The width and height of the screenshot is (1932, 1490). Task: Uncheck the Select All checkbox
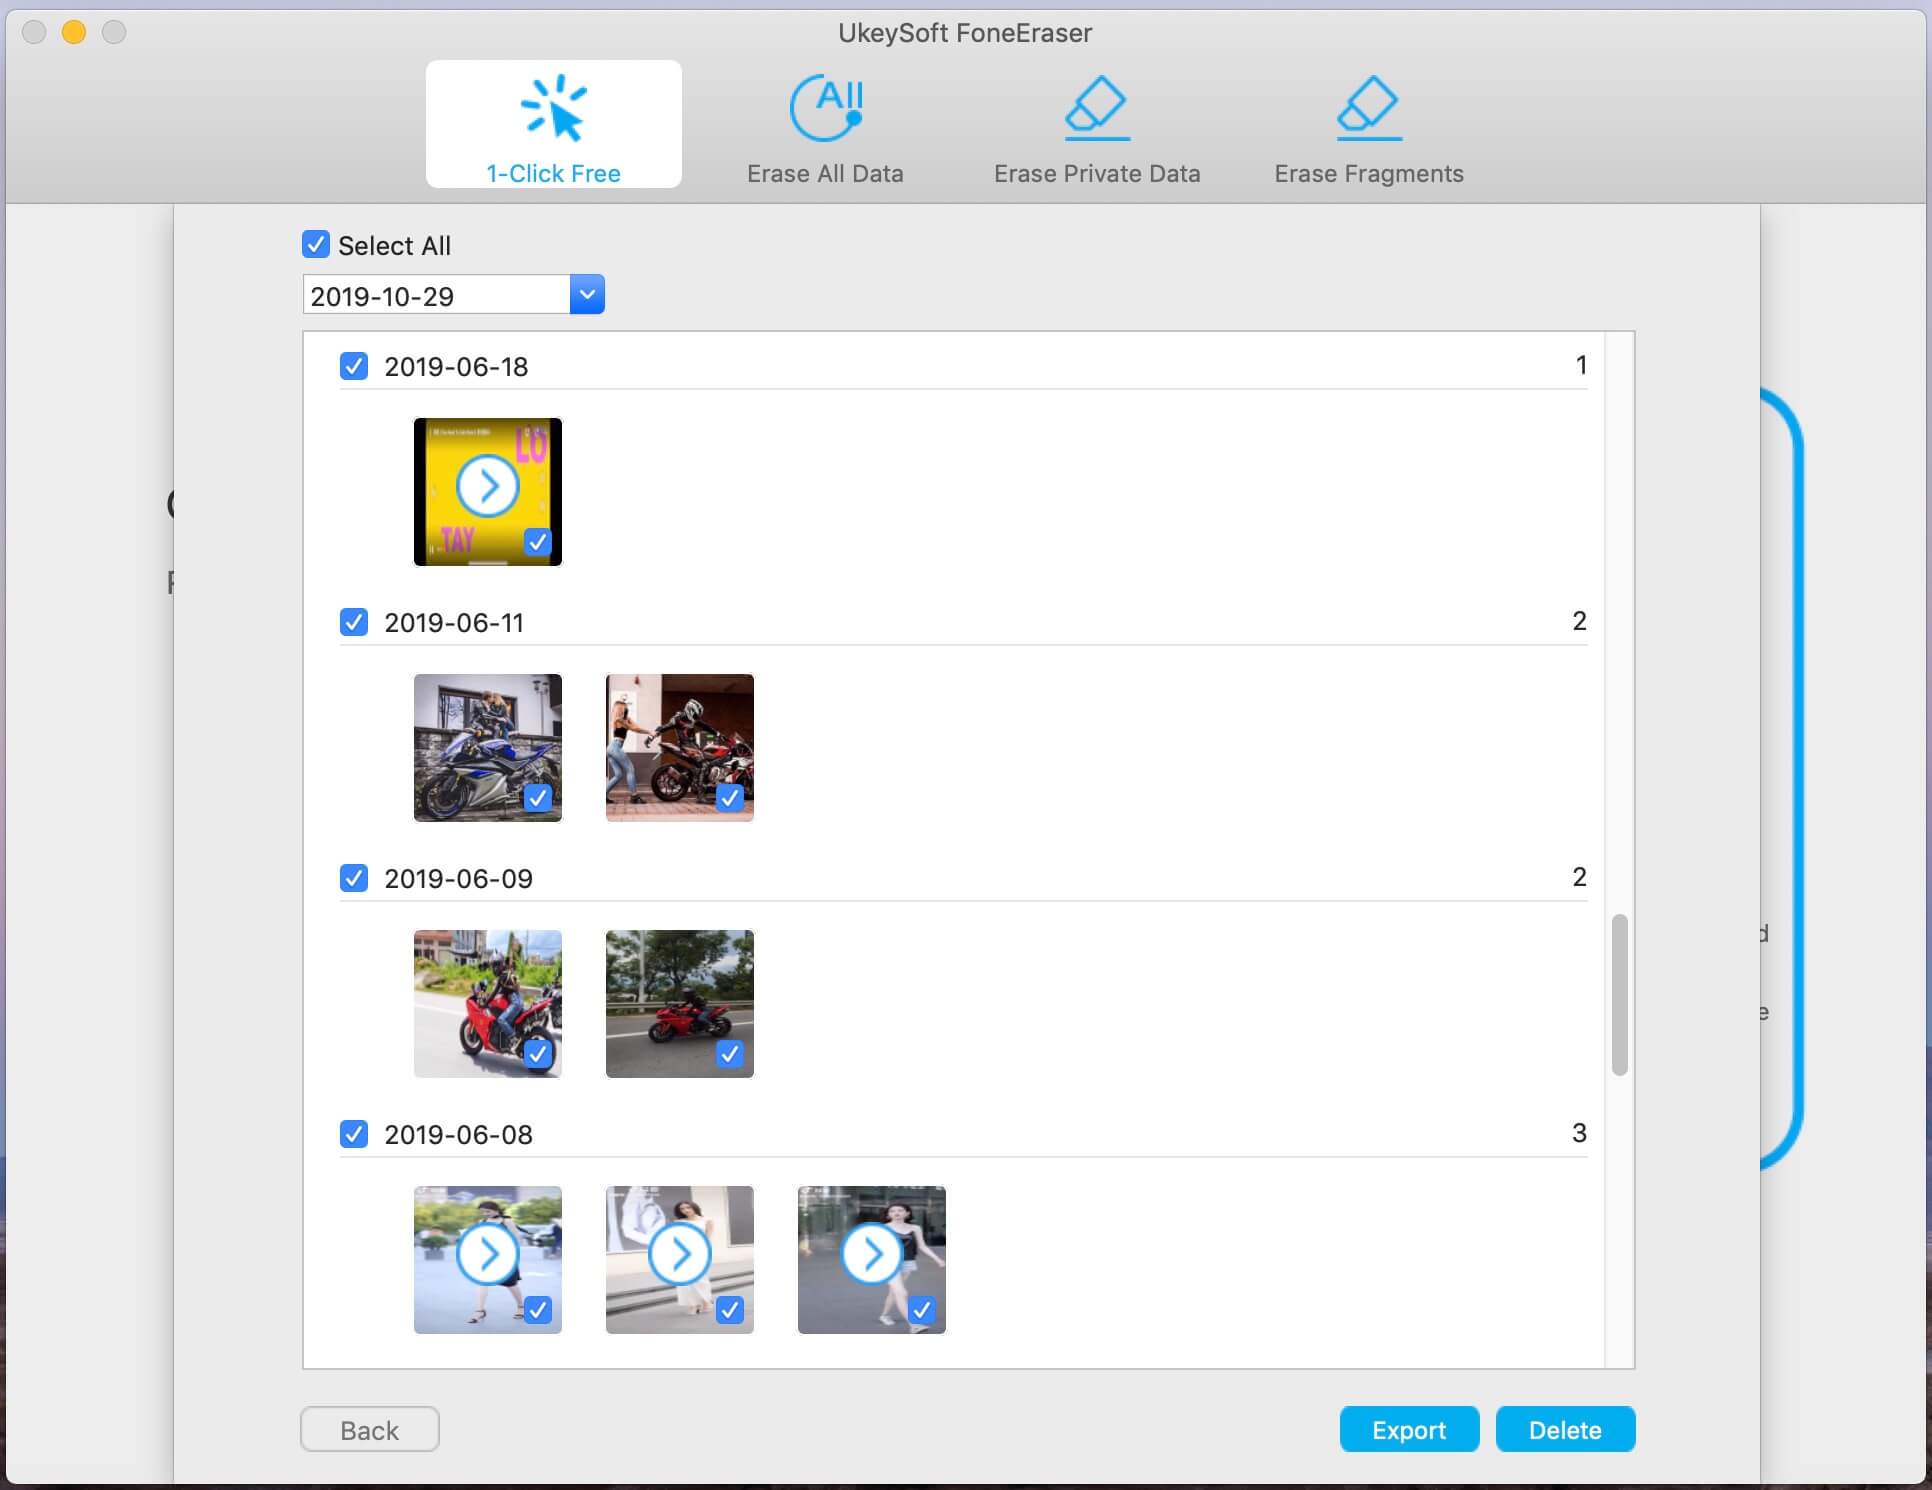[x=316, y=245]
